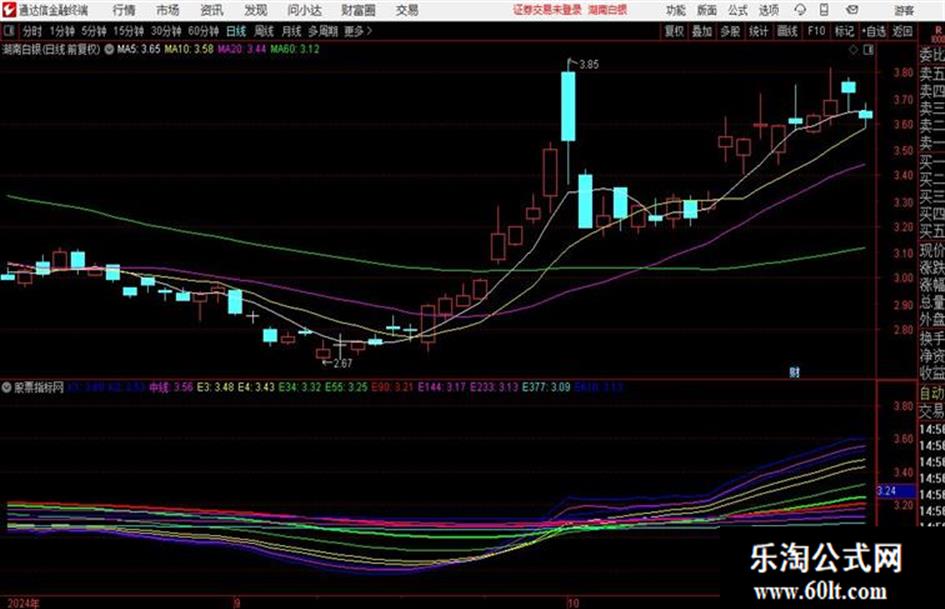Switch to the 5分钟 period tab
The image size is (945, 609).
93,31
